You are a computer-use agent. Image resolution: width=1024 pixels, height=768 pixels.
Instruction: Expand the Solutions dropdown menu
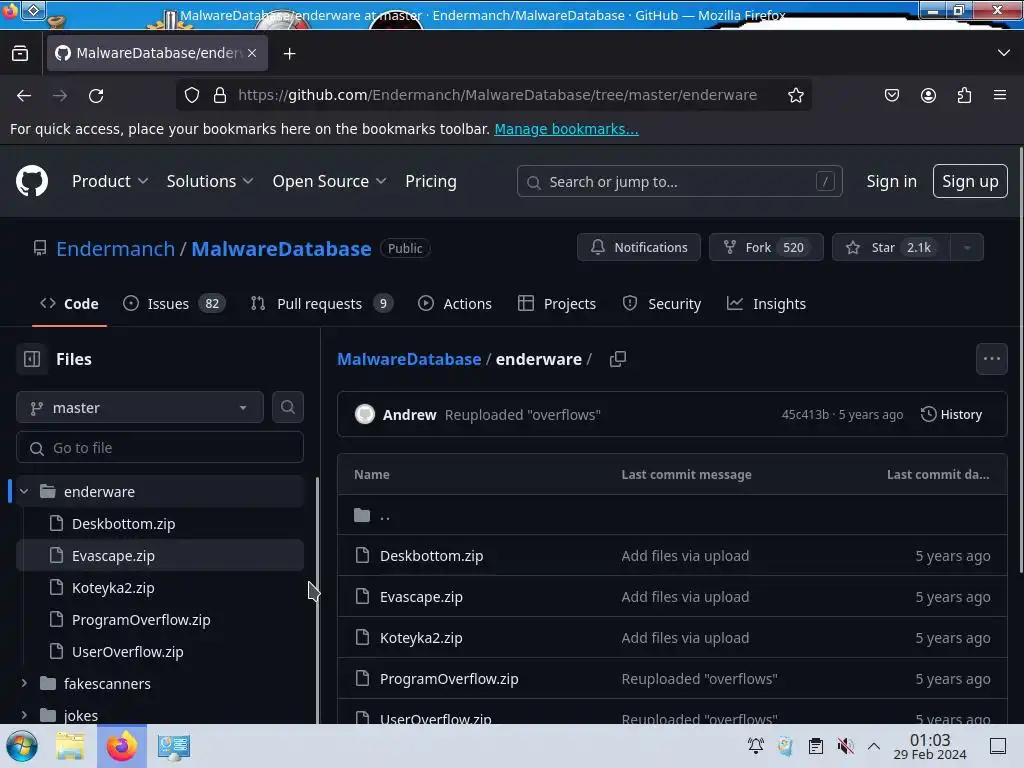(210, 181)
